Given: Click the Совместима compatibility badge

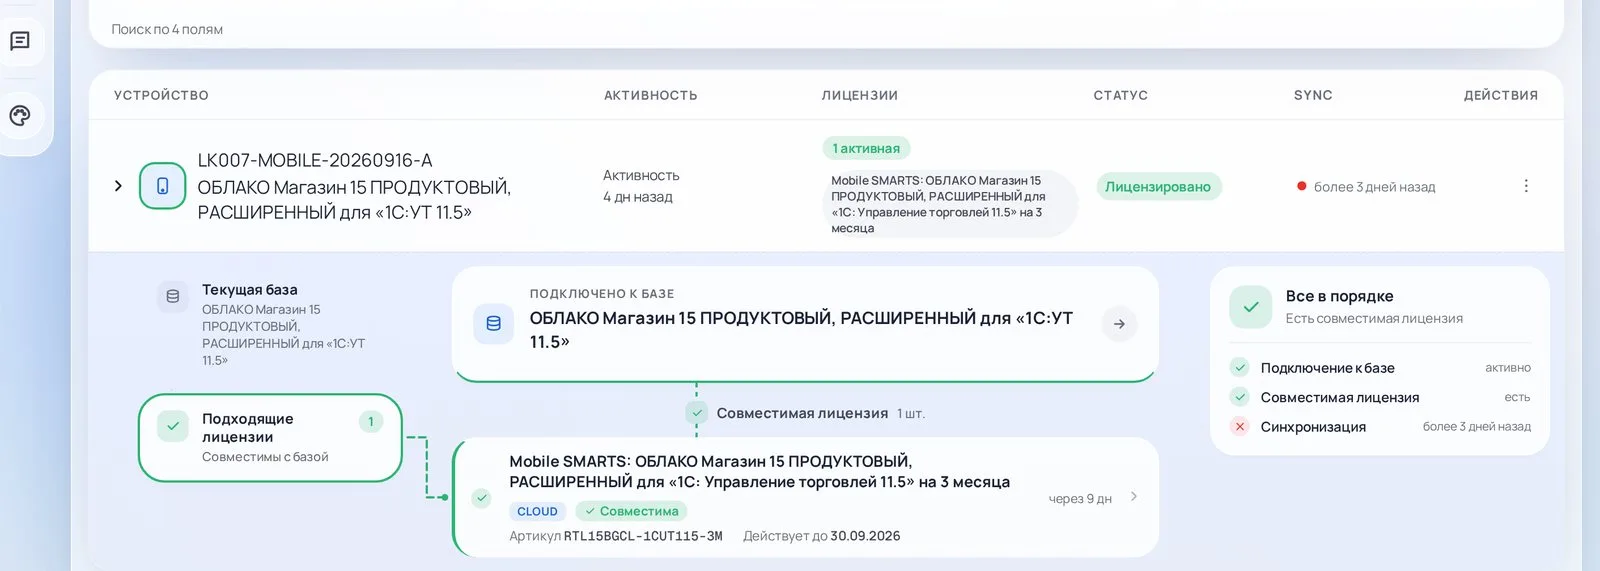Looking at the screenshot, I should coord(631,511).
